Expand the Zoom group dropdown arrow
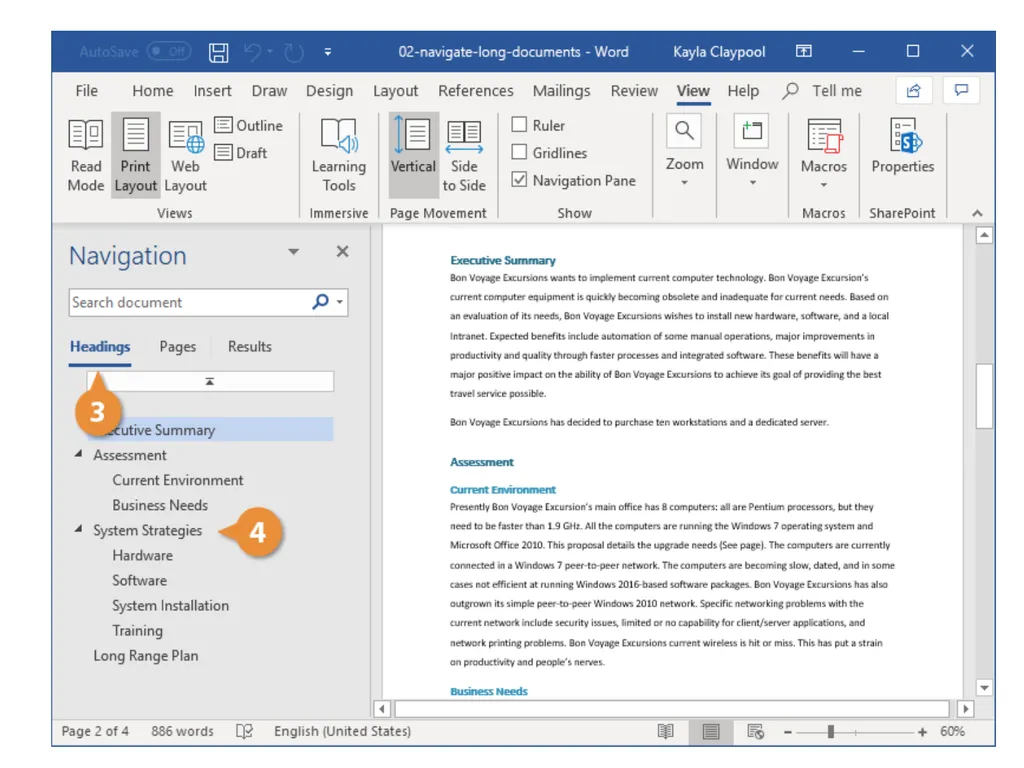 684,183
